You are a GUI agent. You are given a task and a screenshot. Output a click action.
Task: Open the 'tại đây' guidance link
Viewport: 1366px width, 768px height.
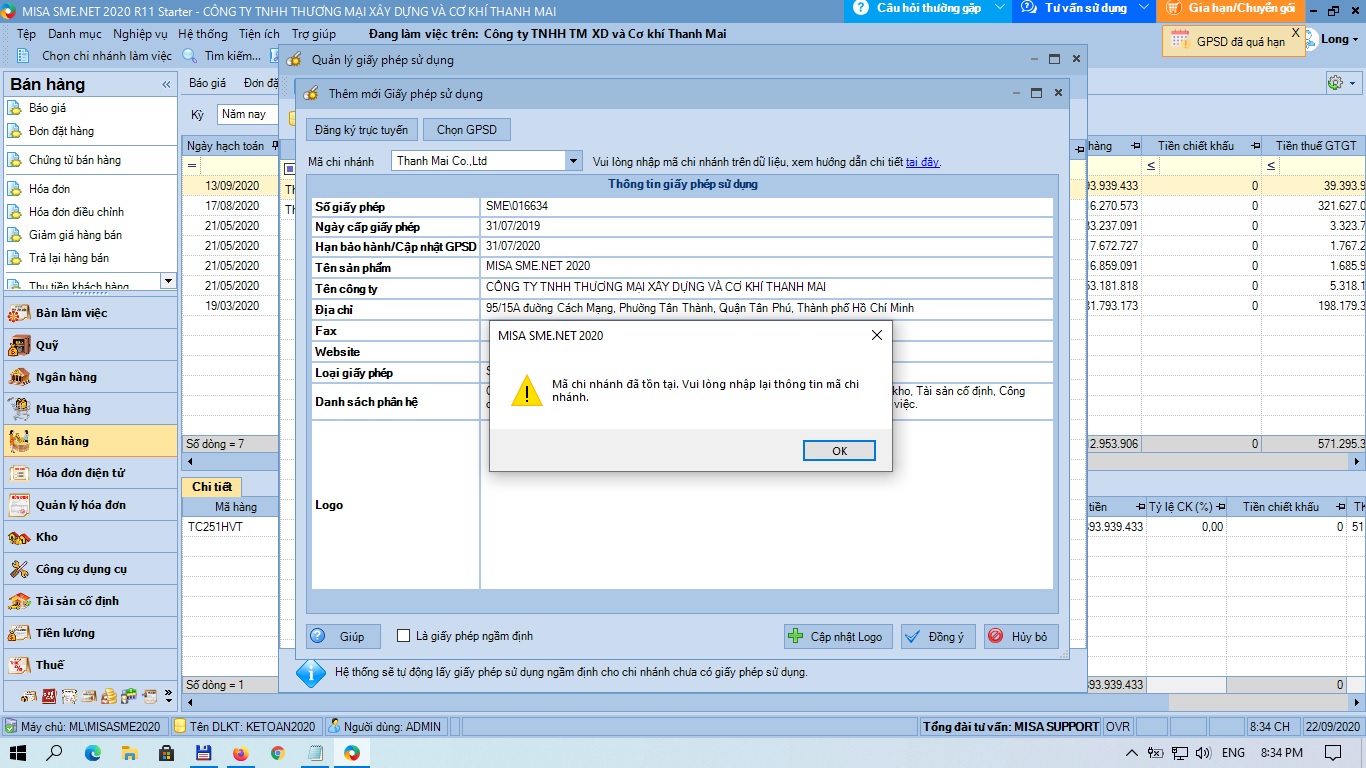[x=922, y=162]
